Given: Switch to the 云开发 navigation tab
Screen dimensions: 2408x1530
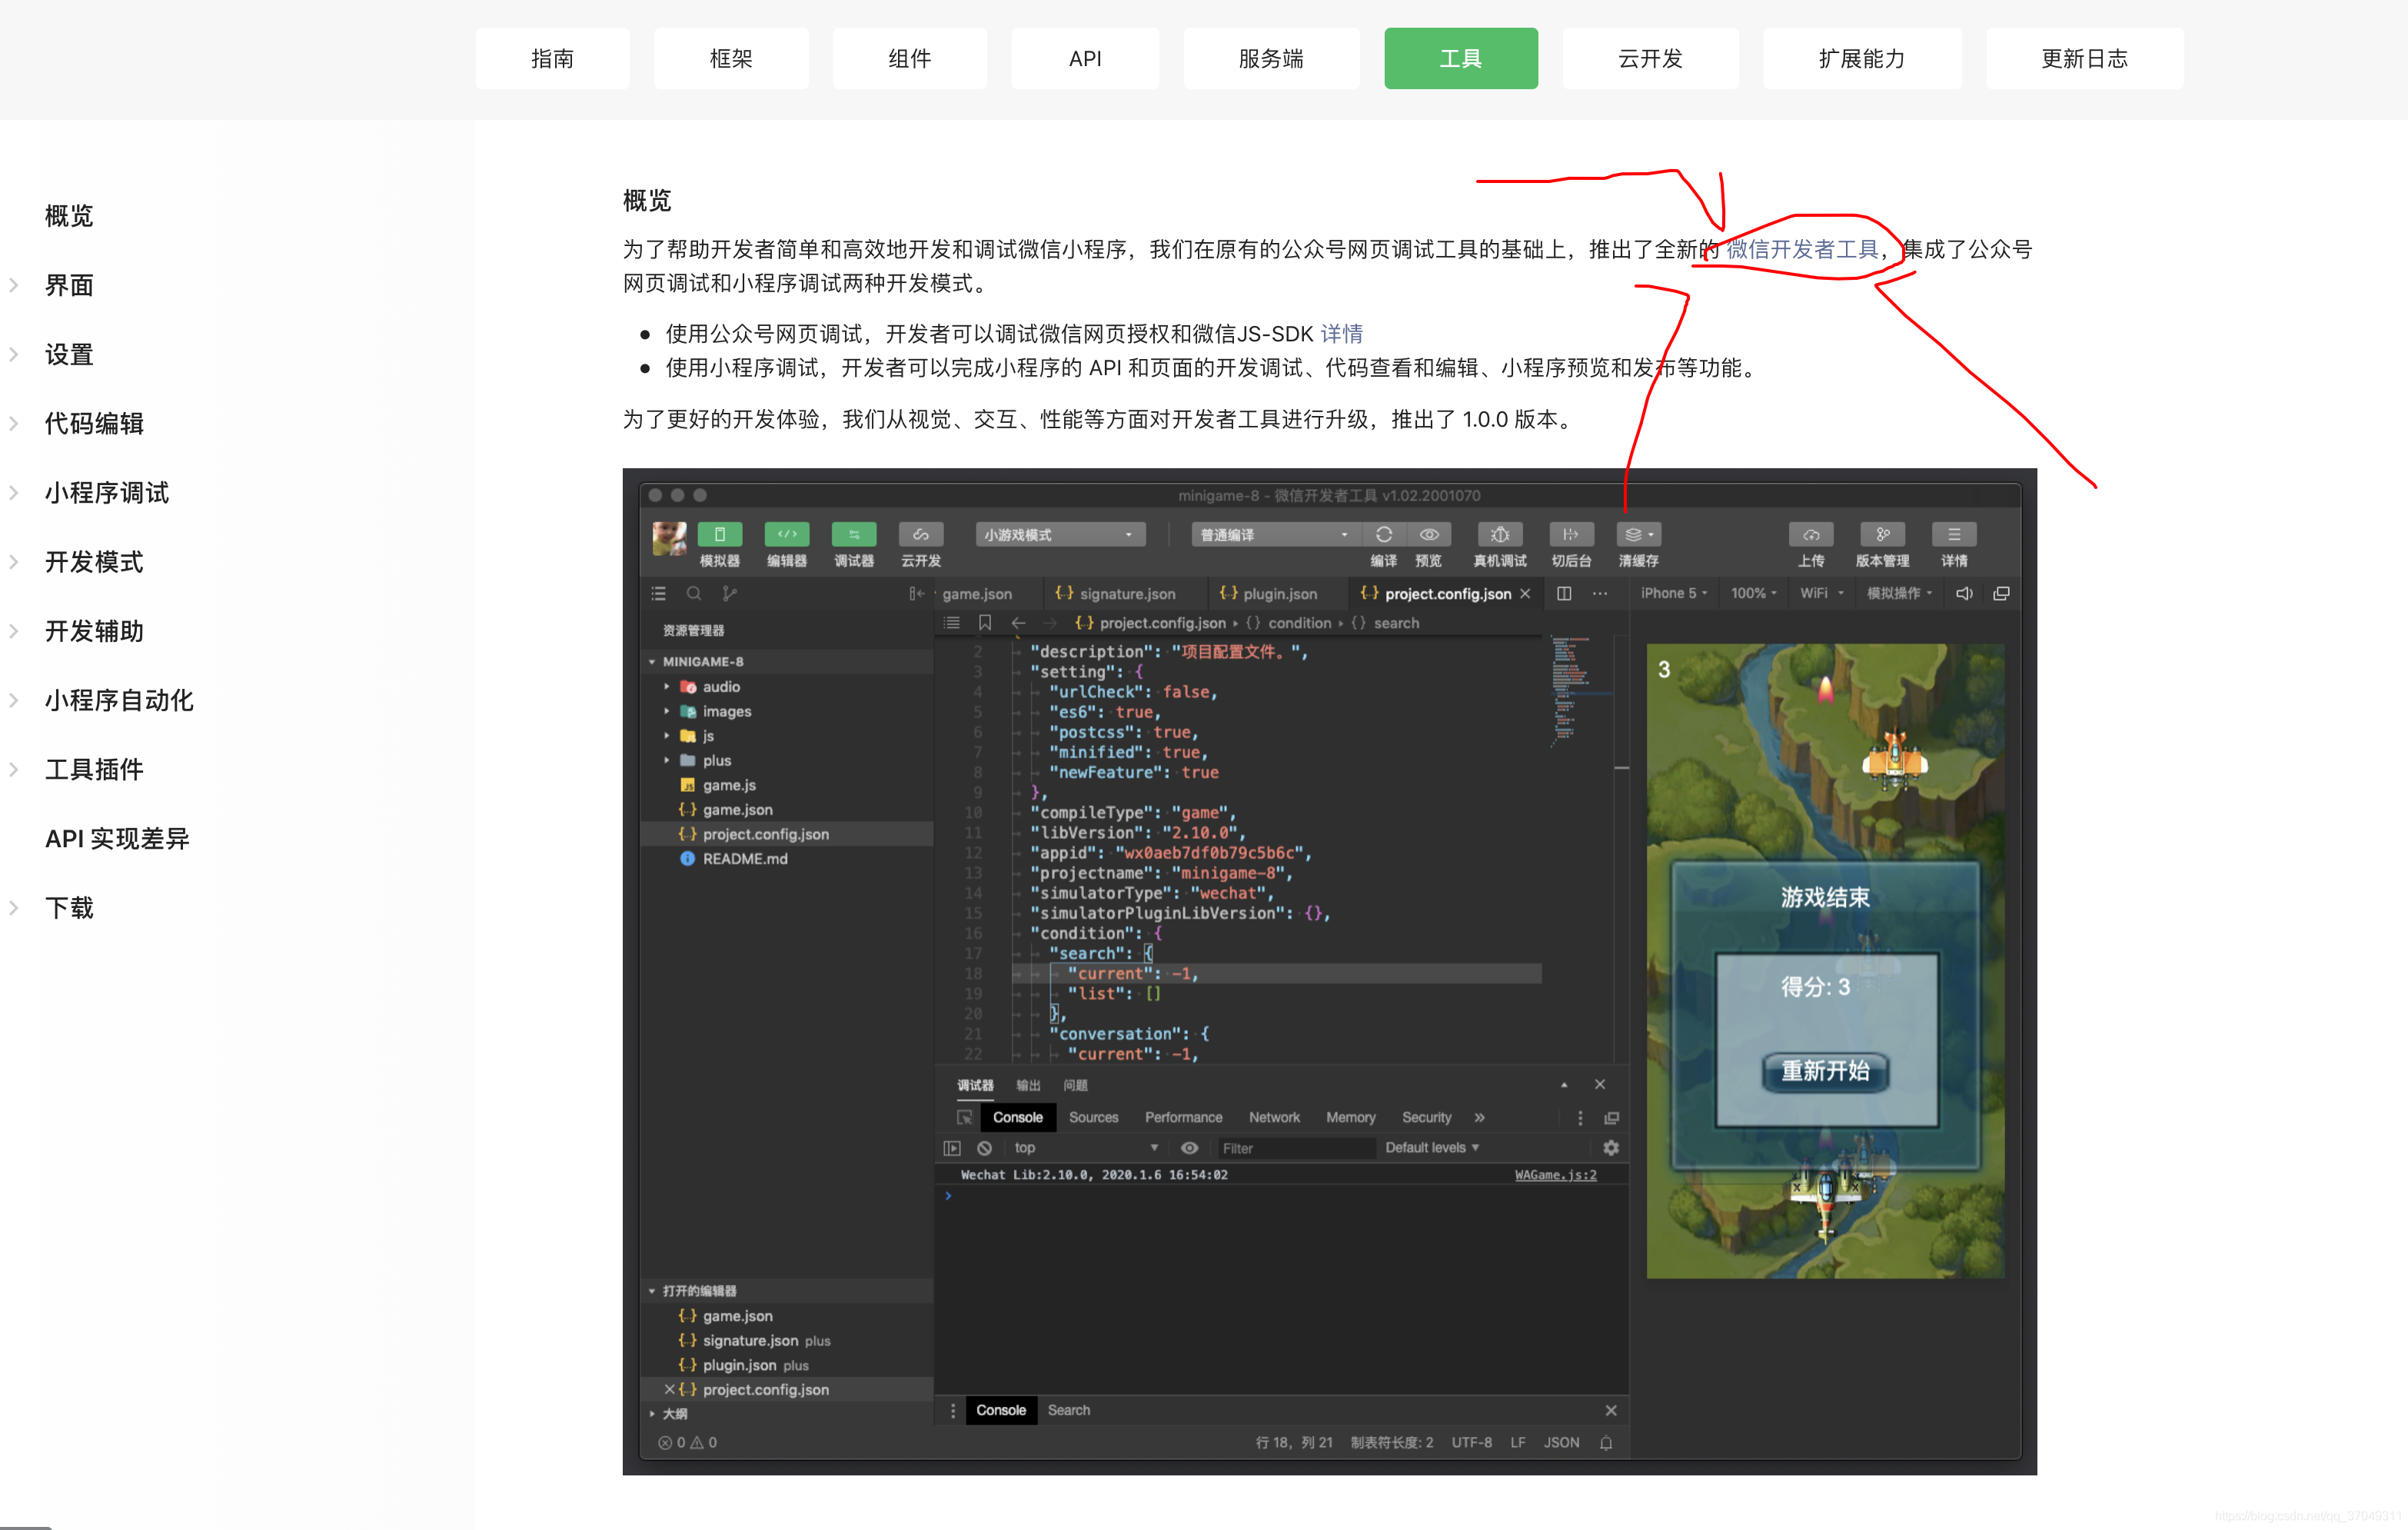Looking at the screenshot, I should [x=1650, y=58].
